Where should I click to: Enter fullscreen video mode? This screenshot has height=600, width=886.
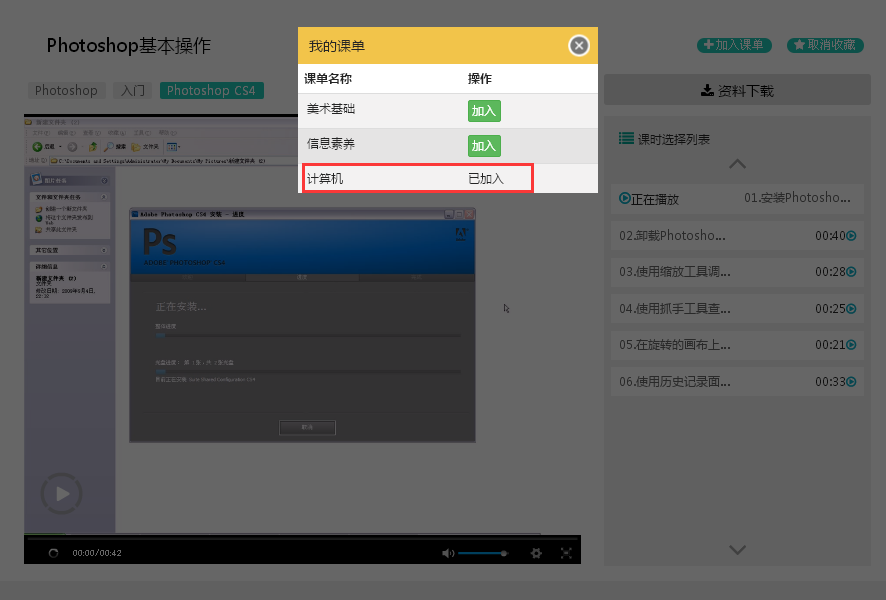[566, 553]
